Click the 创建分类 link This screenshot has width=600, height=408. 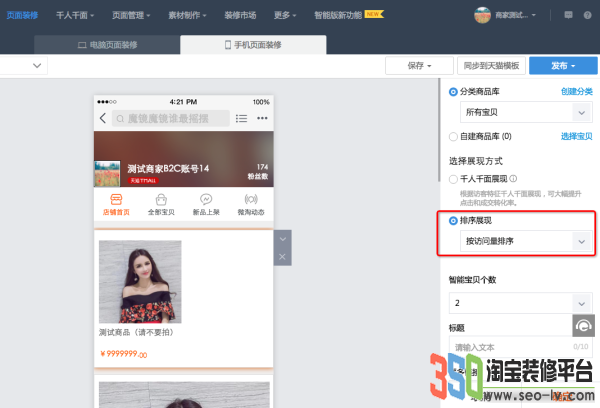577,91
